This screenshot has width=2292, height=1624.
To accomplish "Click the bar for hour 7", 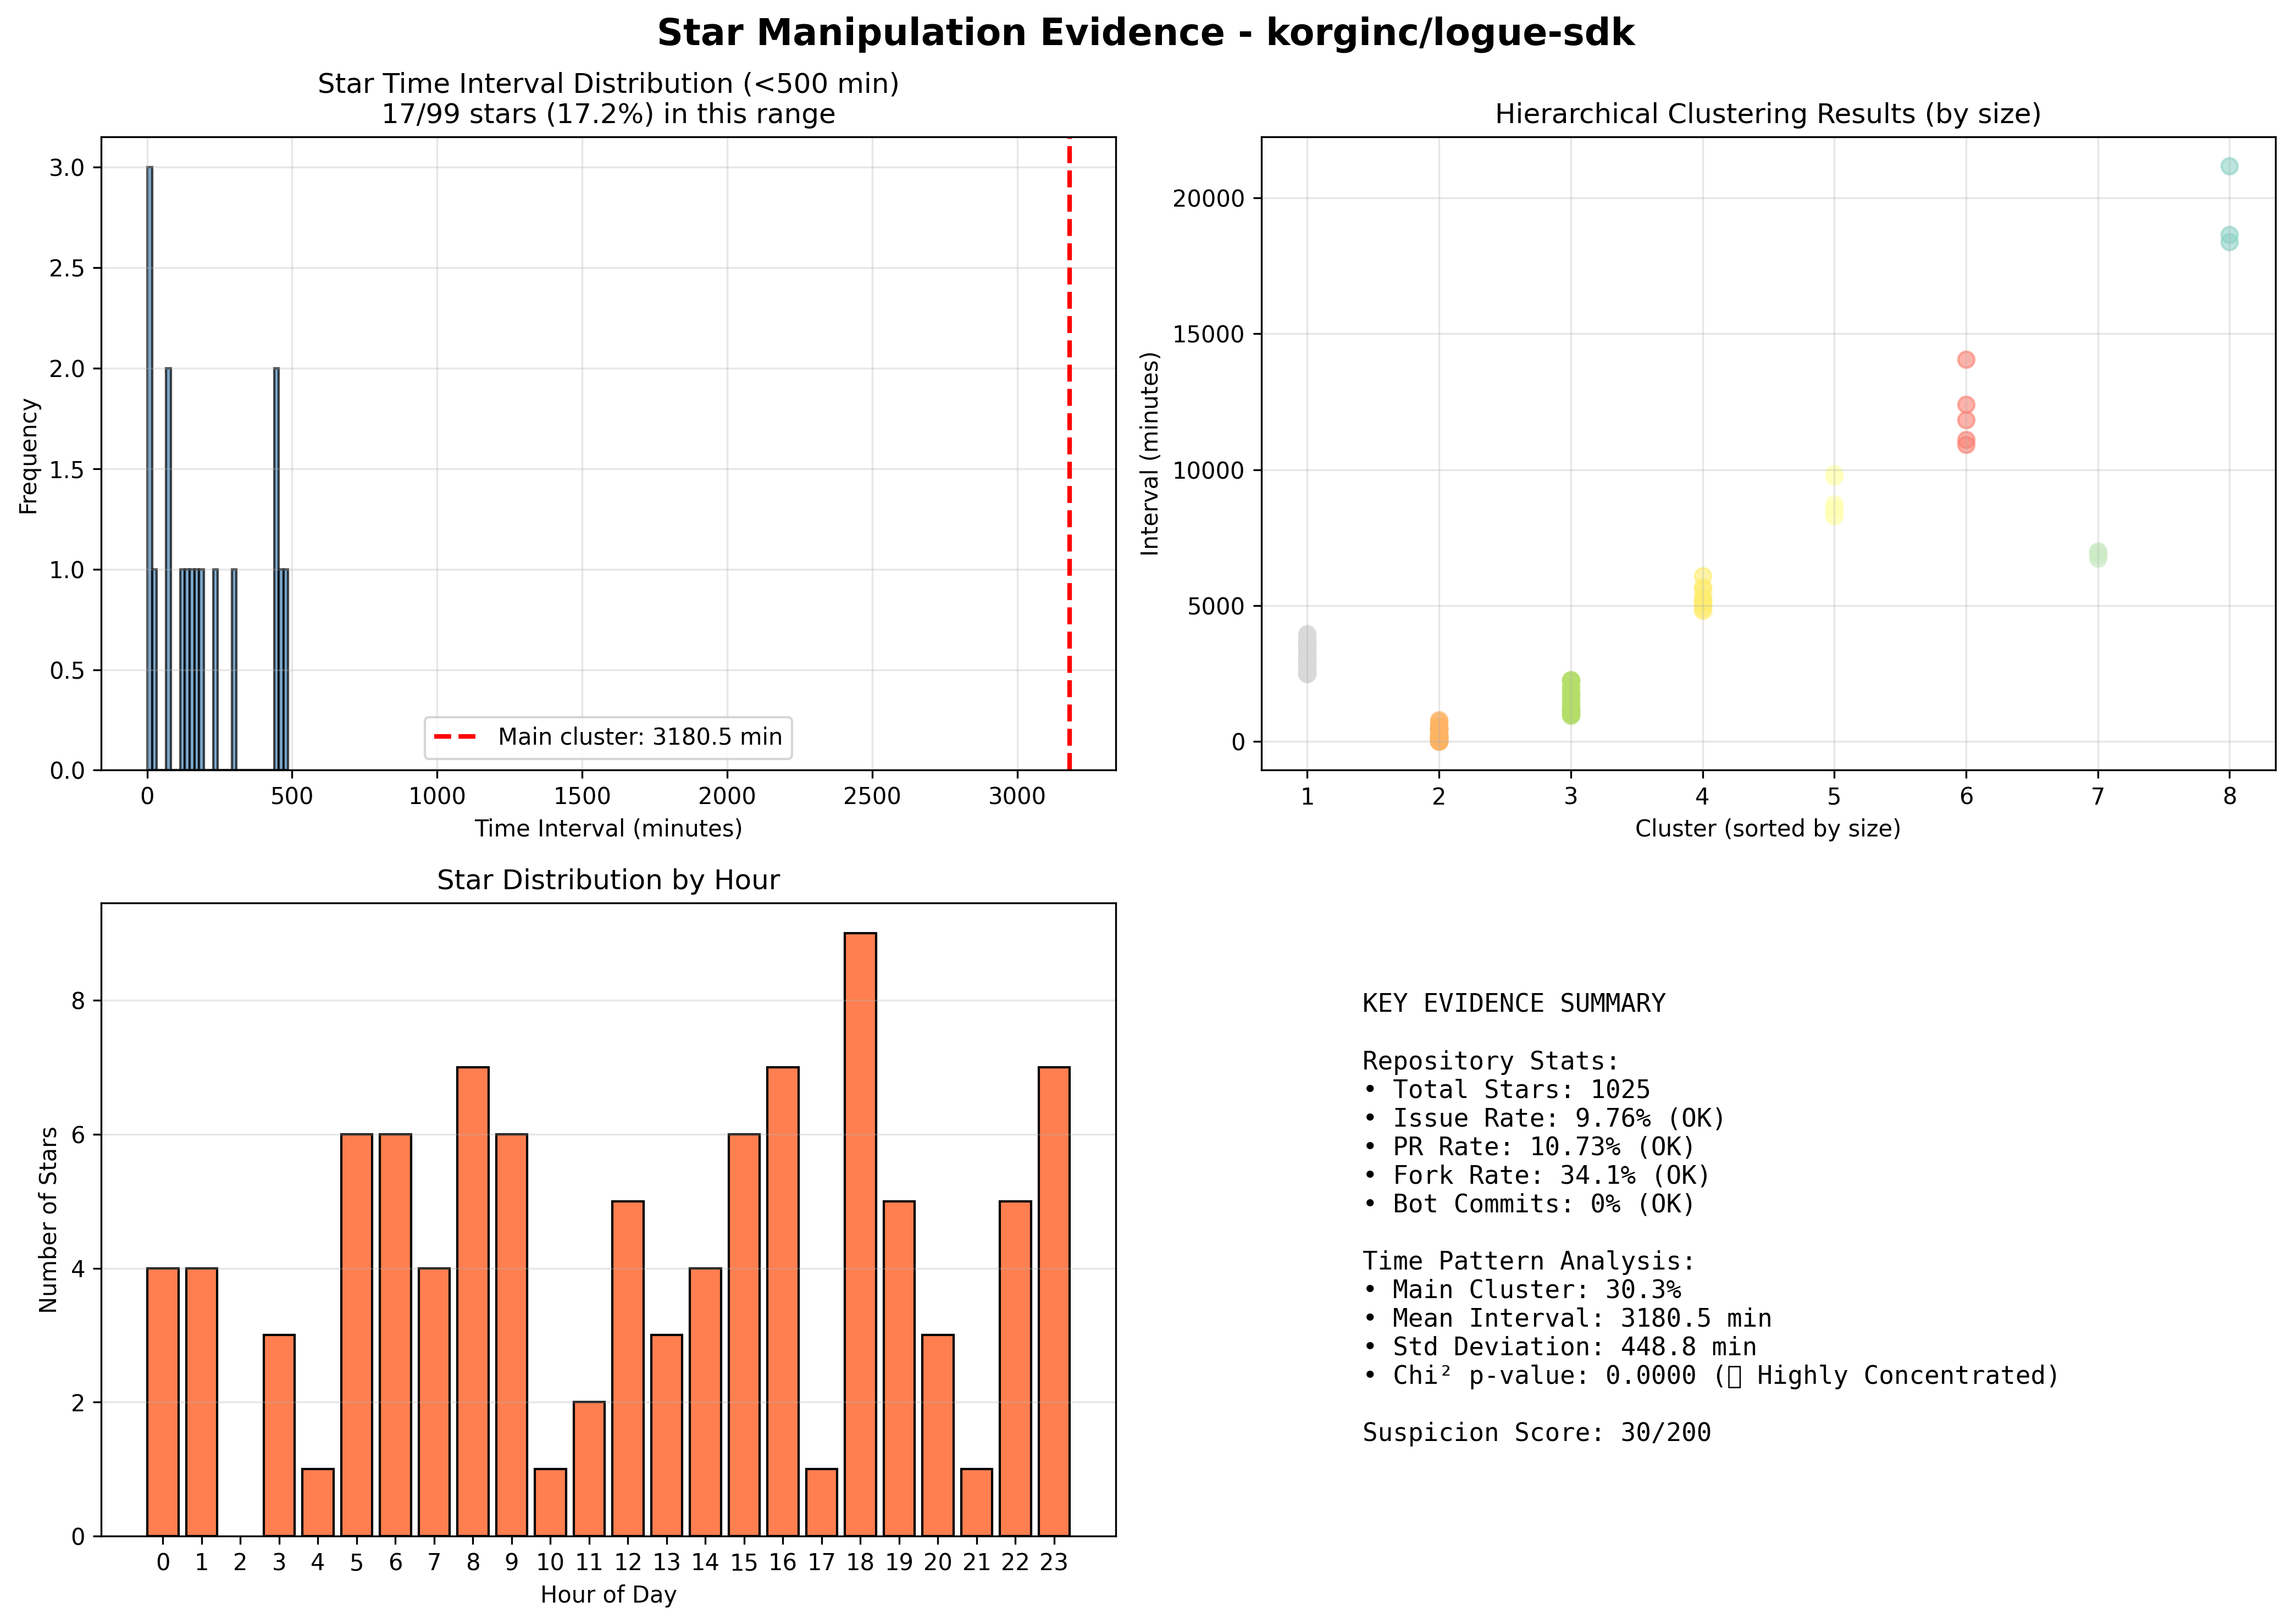I will tap(434, 1402).
